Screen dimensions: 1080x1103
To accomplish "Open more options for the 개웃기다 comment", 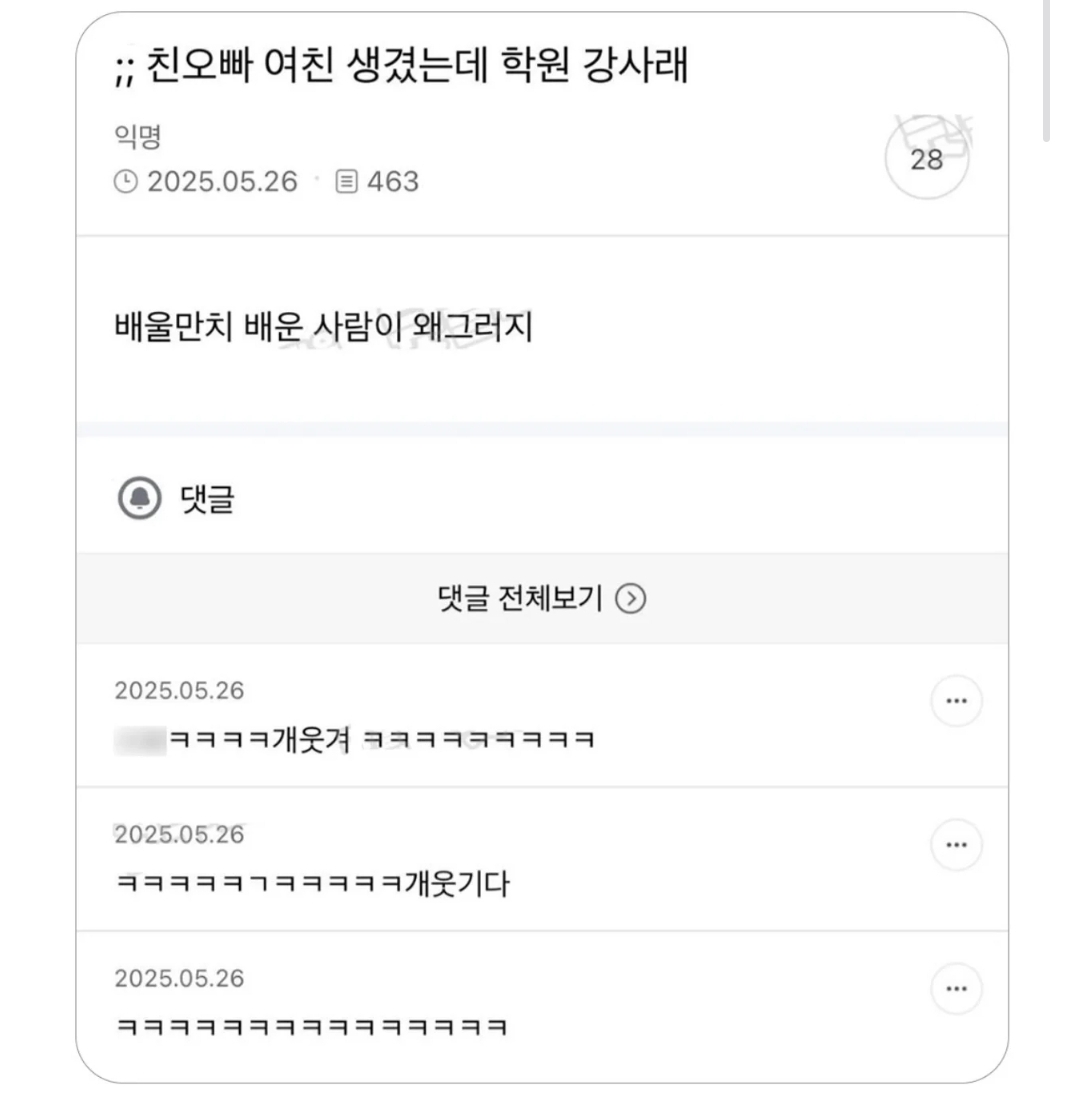I will click(x=956, y=845).
